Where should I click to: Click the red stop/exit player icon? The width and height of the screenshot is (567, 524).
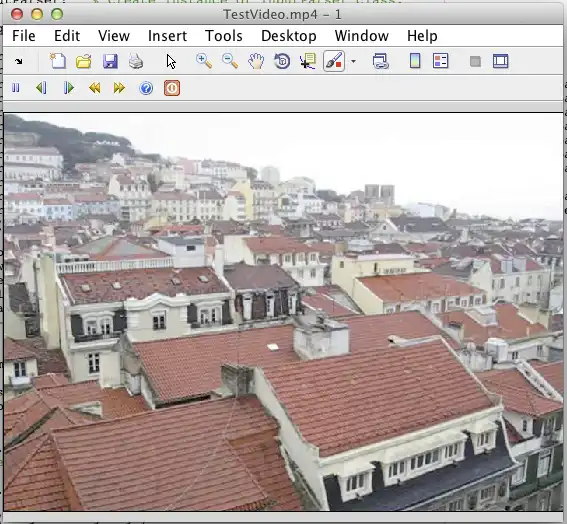(x=172, y=88)
